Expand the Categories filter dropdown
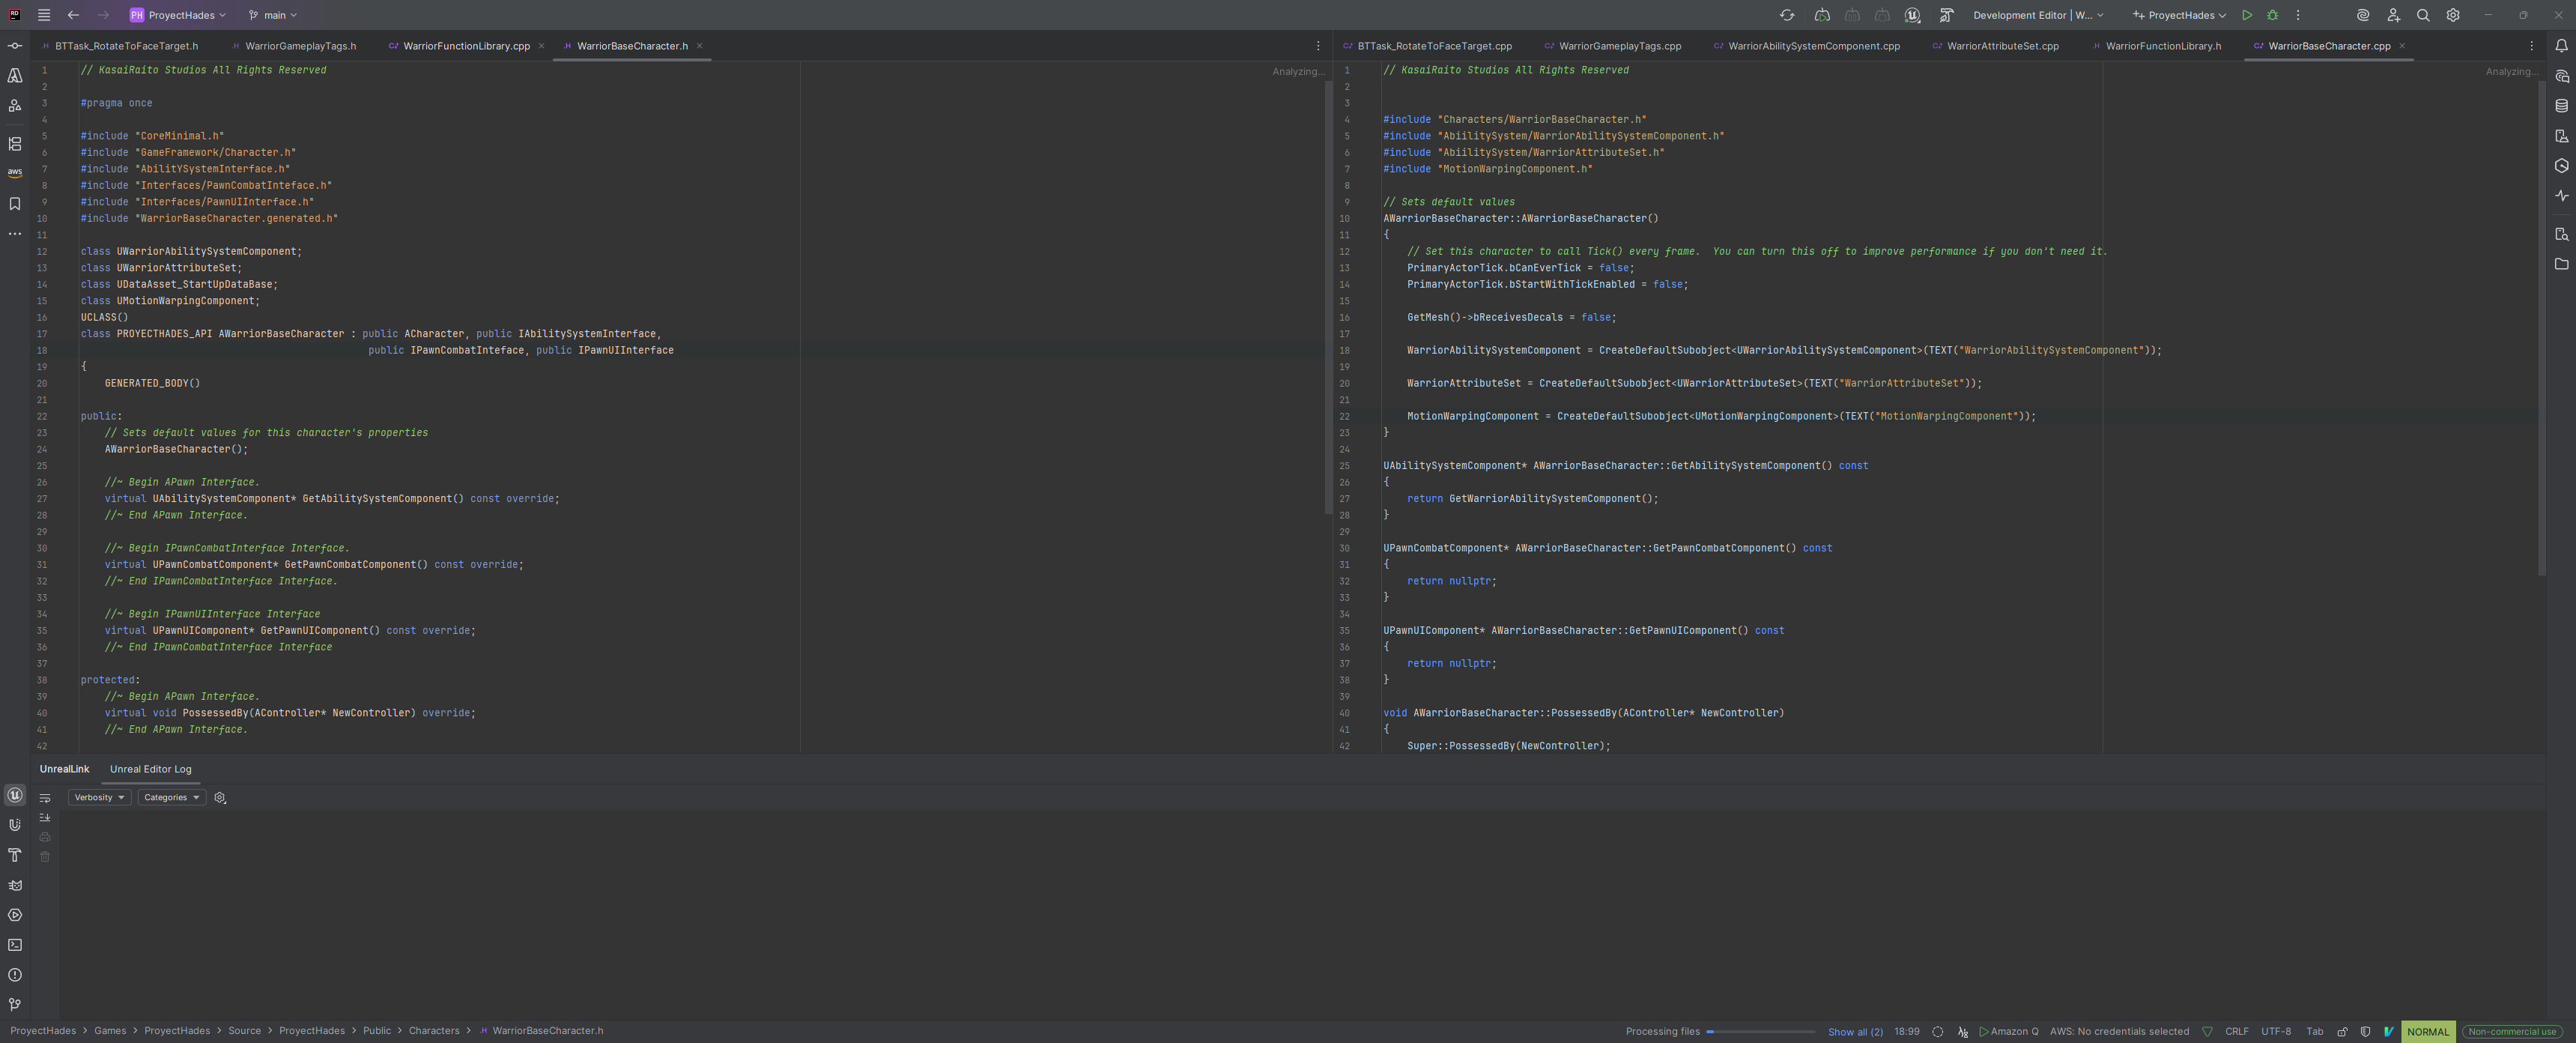 point(171,797)
